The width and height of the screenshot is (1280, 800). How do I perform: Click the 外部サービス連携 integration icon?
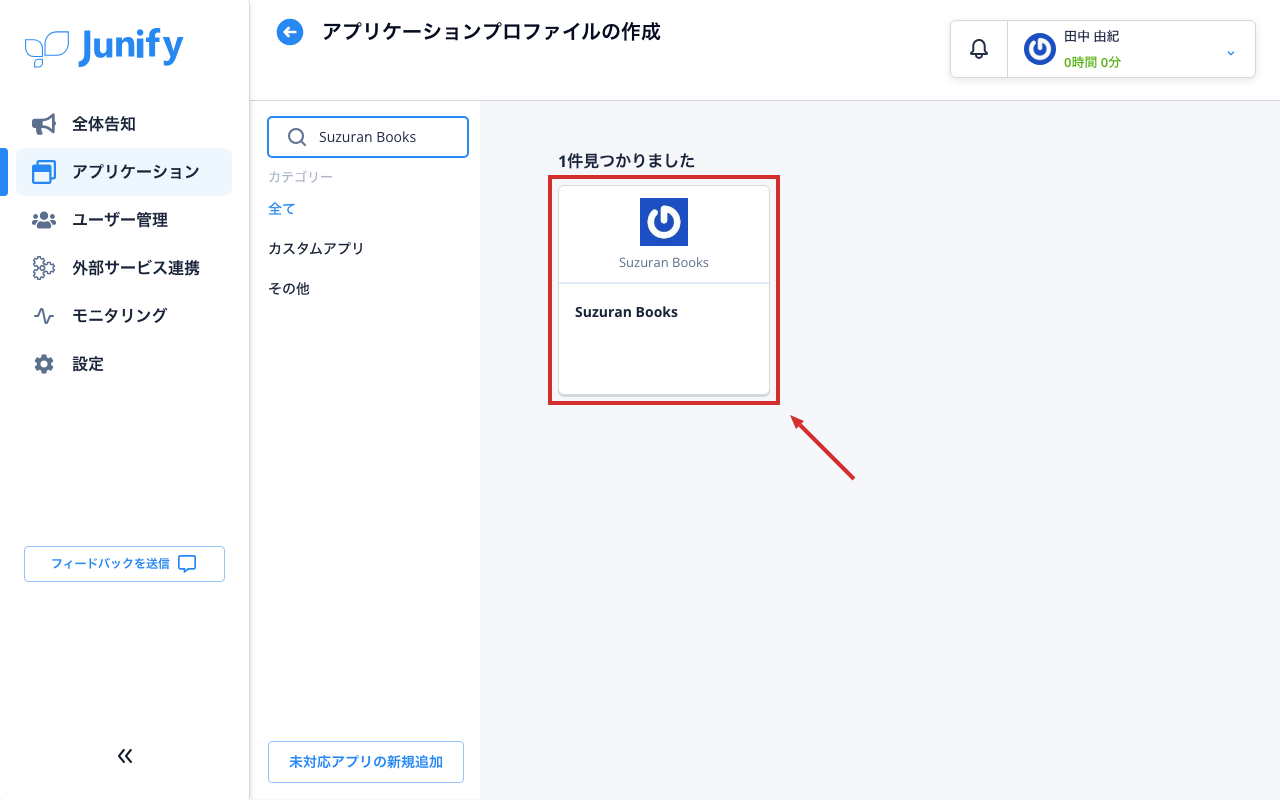[x=44, y=268]
